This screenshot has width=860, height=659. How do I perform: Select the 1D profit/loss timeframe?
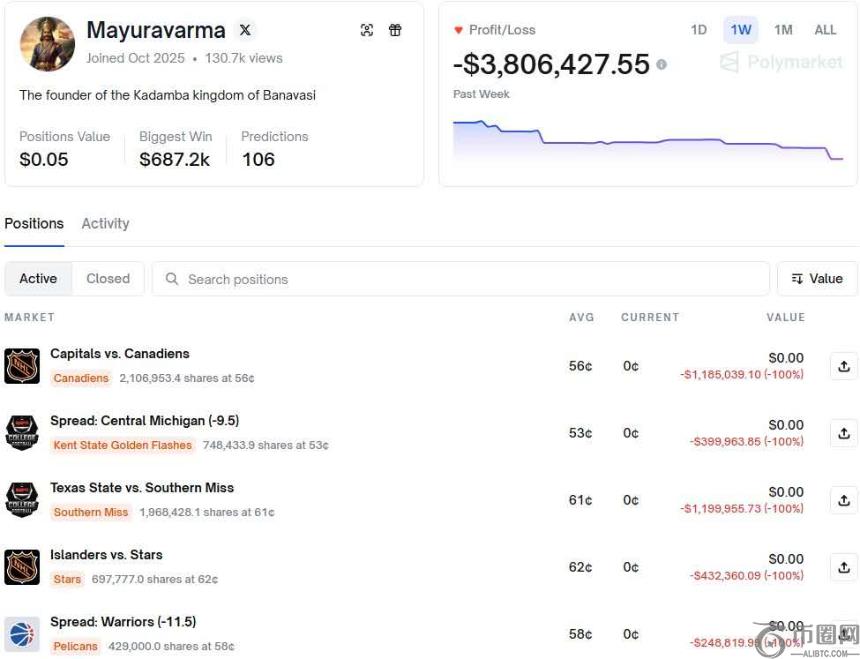coord(698,30)
